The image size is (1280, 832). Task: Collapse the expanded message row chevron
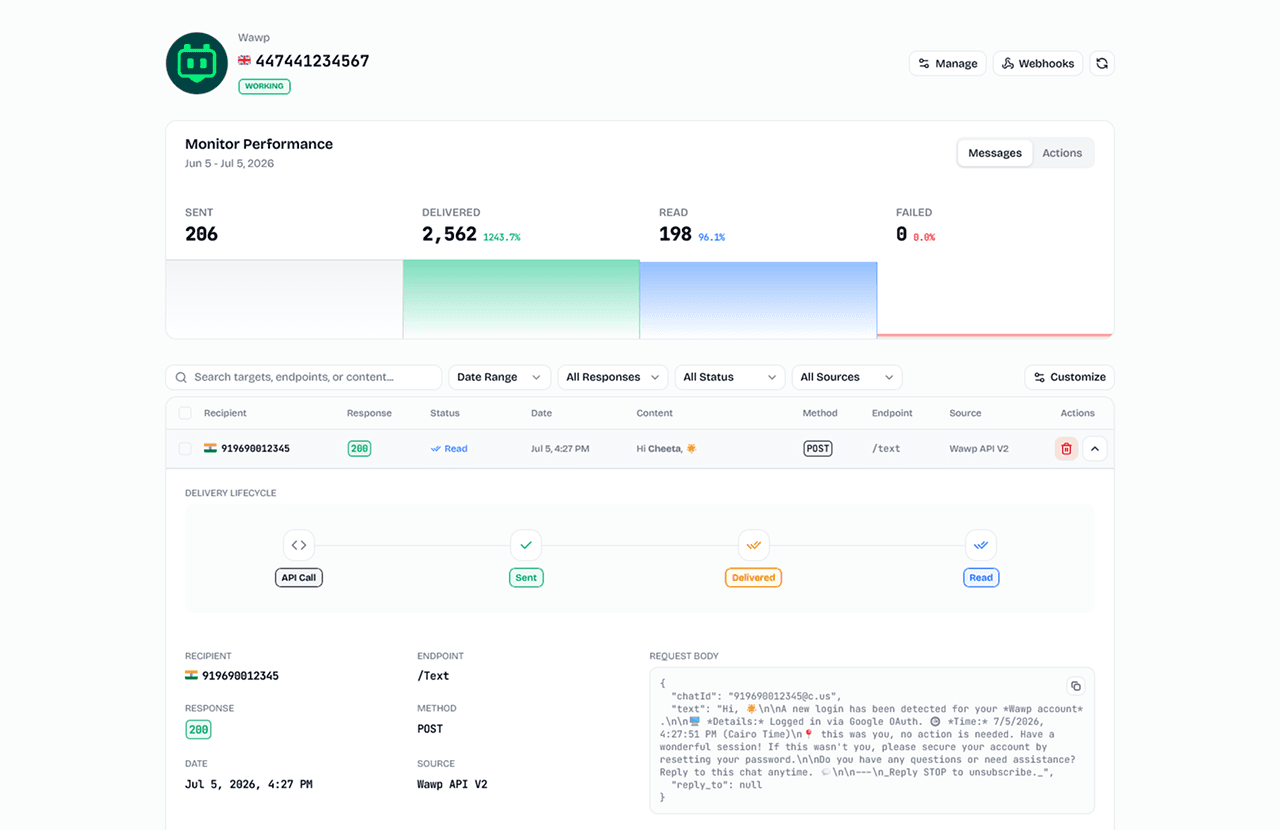pos(1095,449)
